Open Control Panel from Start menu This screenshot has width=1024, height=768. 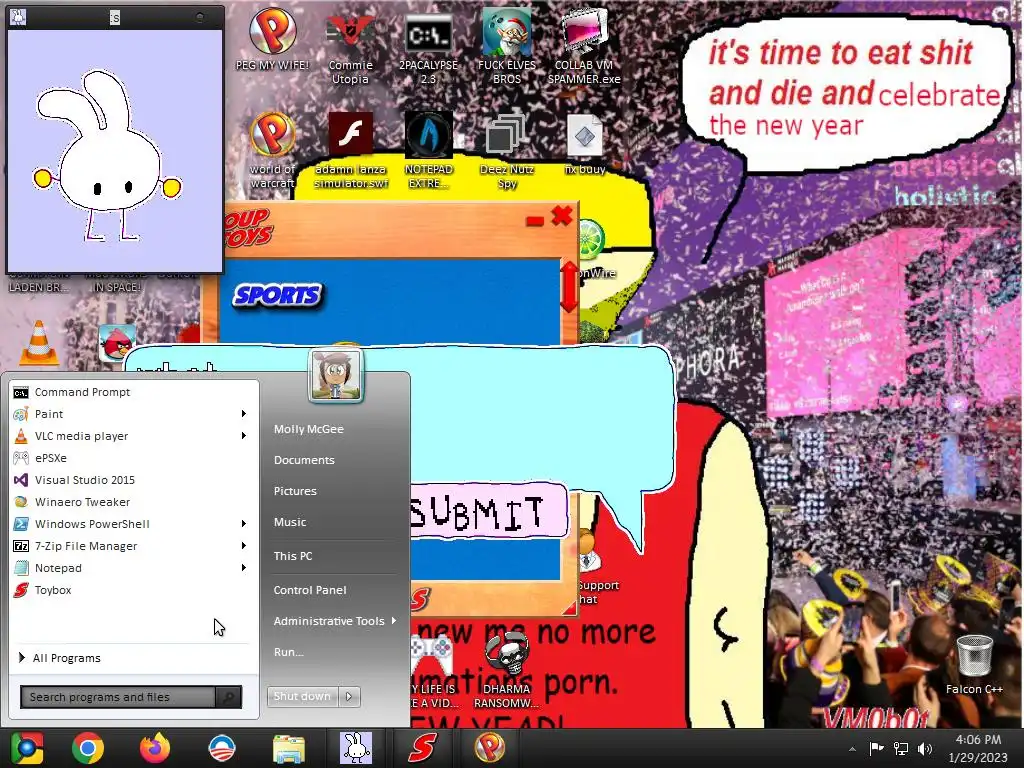tap(310, 590)
